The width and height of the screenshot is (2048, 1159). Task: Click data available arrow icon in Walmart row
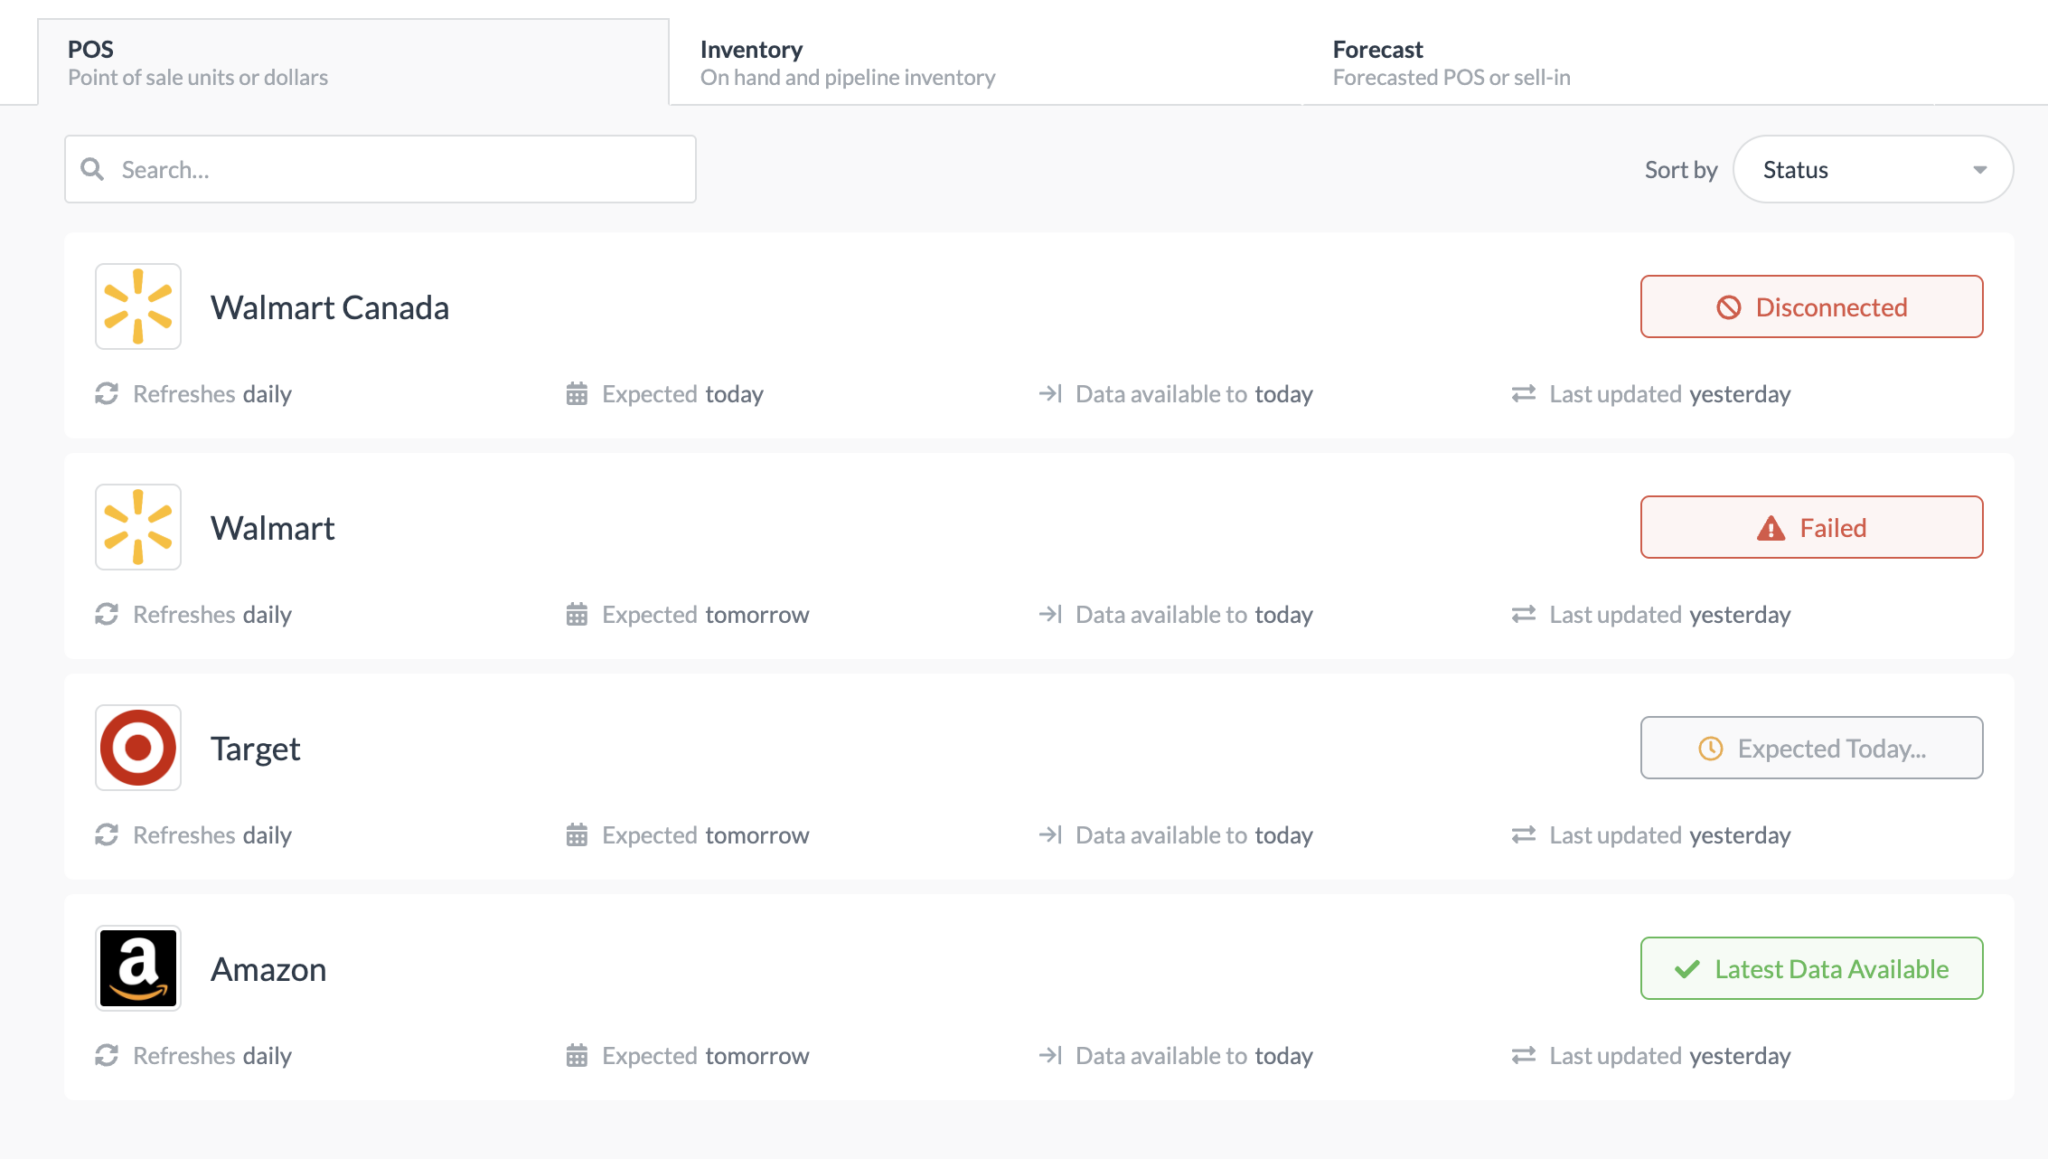coord(1050,614)
